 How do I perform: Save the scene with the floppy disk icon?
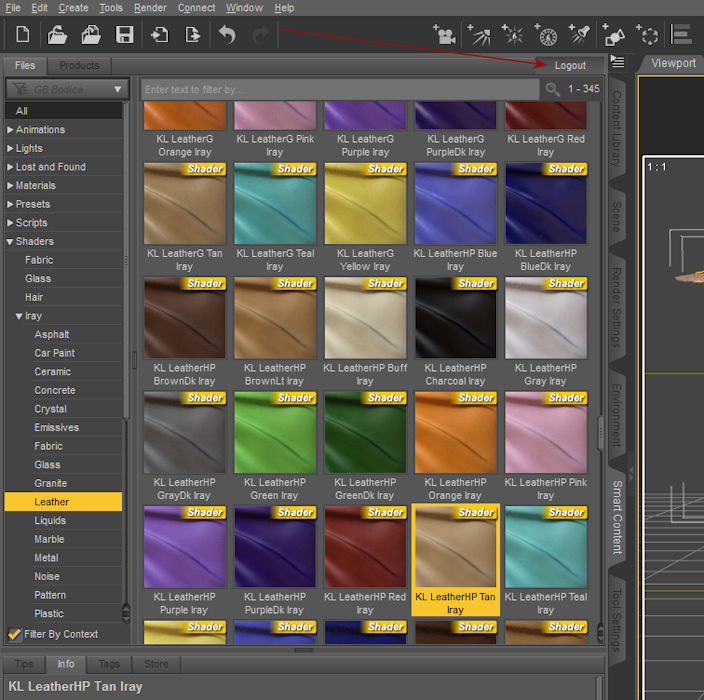click(124, 35)
